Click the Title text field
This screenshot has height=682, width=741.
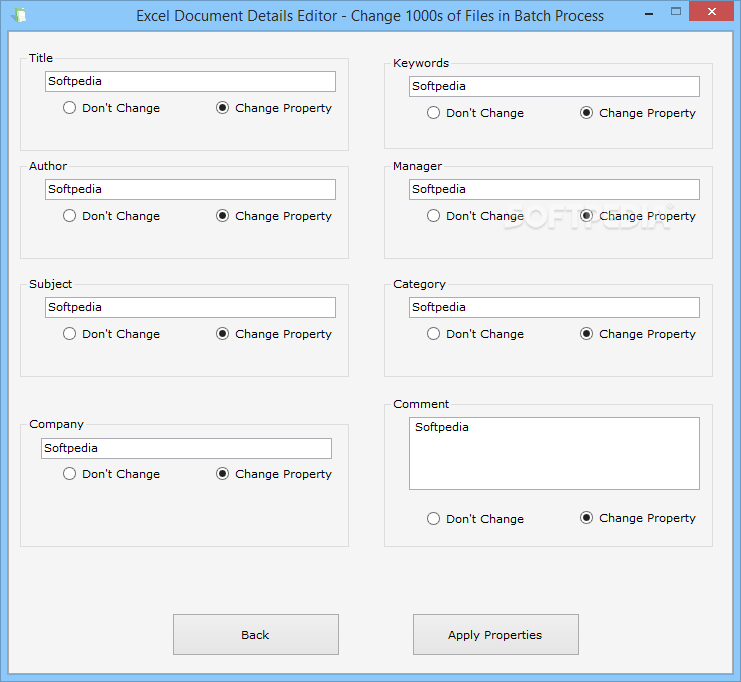(190, 81)
